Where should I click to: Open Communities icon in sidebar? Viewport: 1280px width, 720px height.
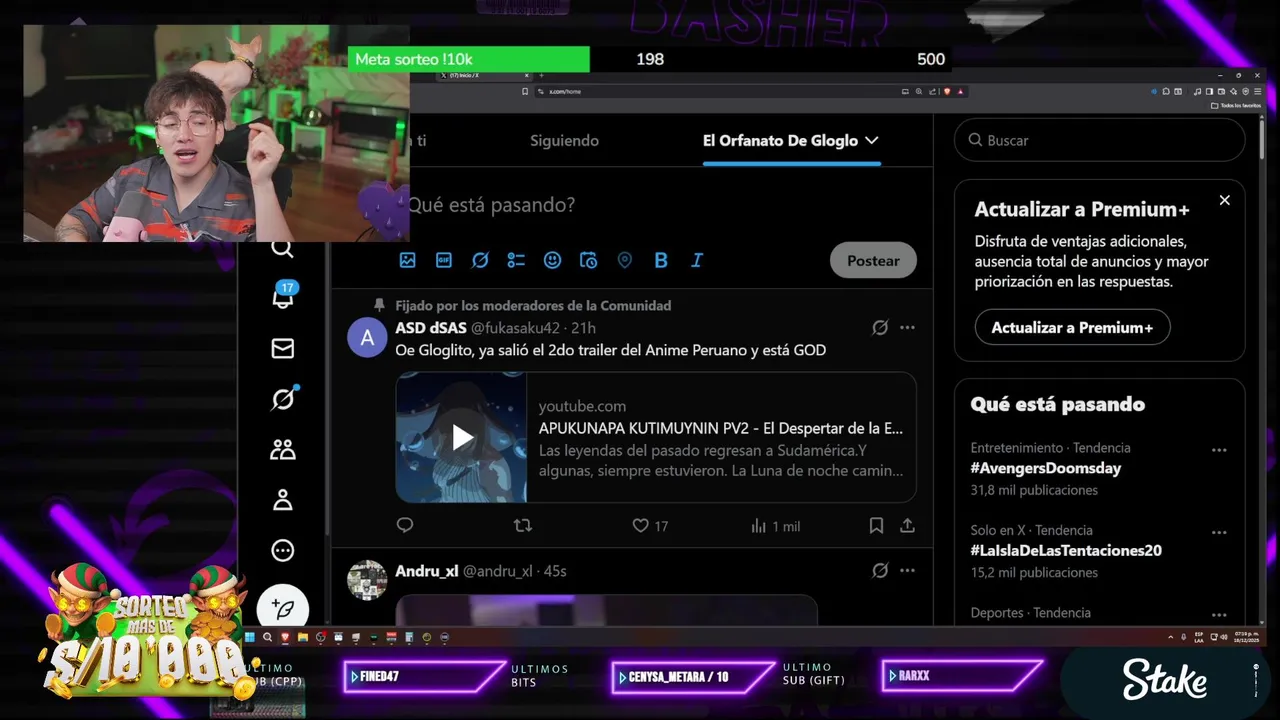283,450
